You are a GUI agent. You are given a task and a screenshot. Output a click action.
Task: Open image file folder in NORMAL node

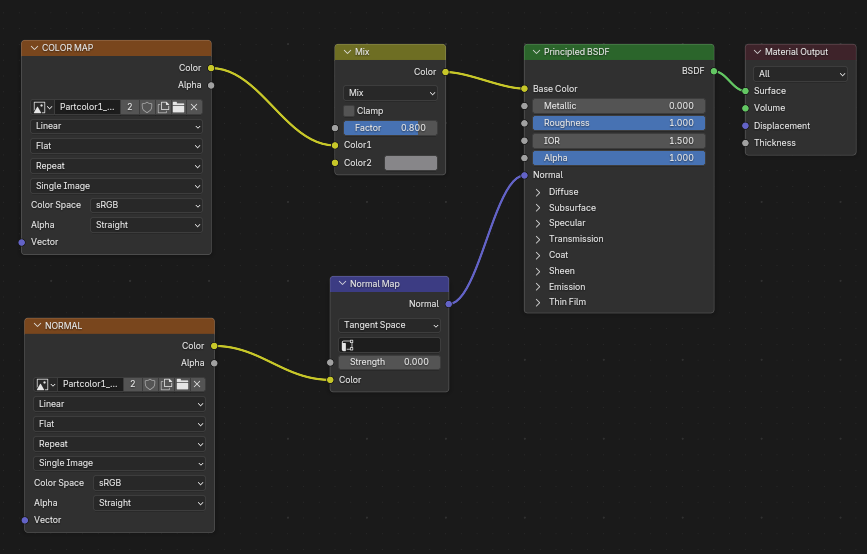(x=181, y=385)
